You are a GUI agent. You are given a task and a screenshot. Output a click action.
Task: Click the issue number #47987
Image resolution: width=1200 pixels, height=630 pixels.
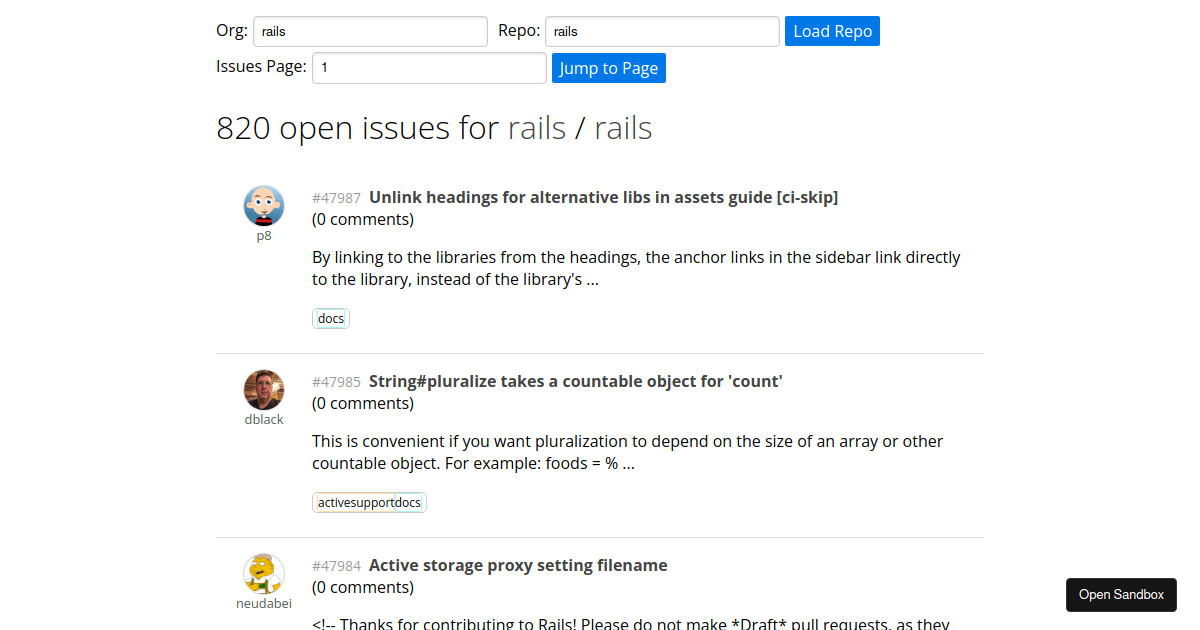pyautogui.click(x=336, y=197)
